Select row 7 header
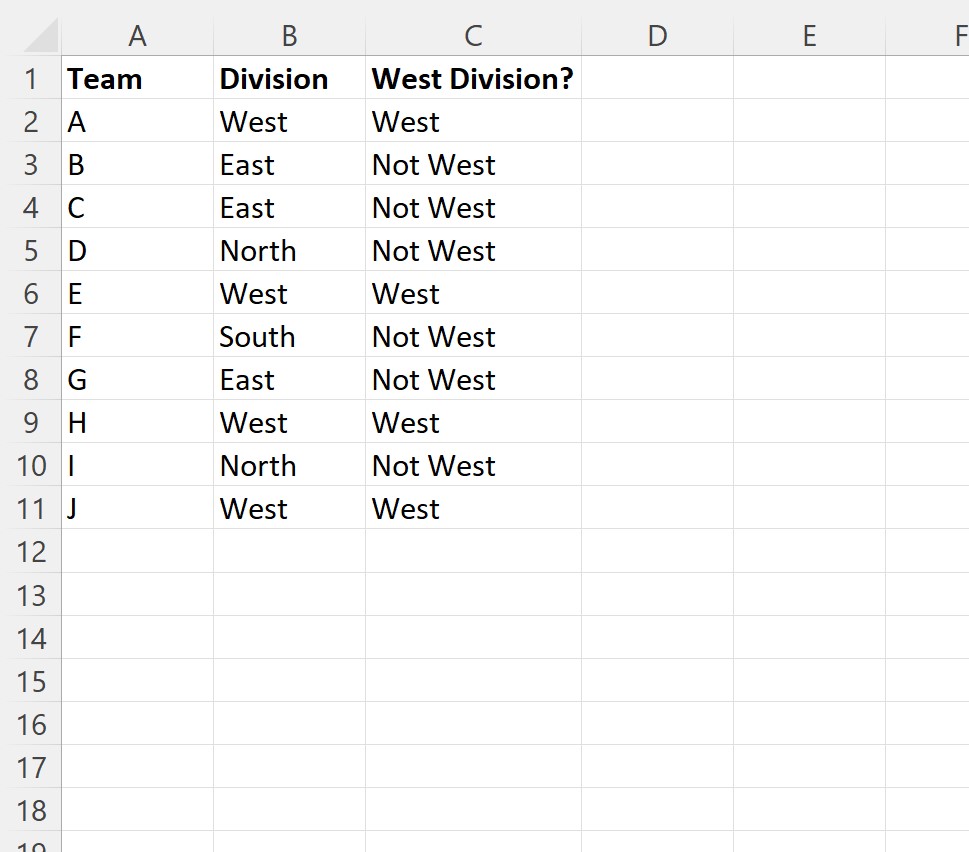This screenshot has height=852, width=969. tap(31, 337)
